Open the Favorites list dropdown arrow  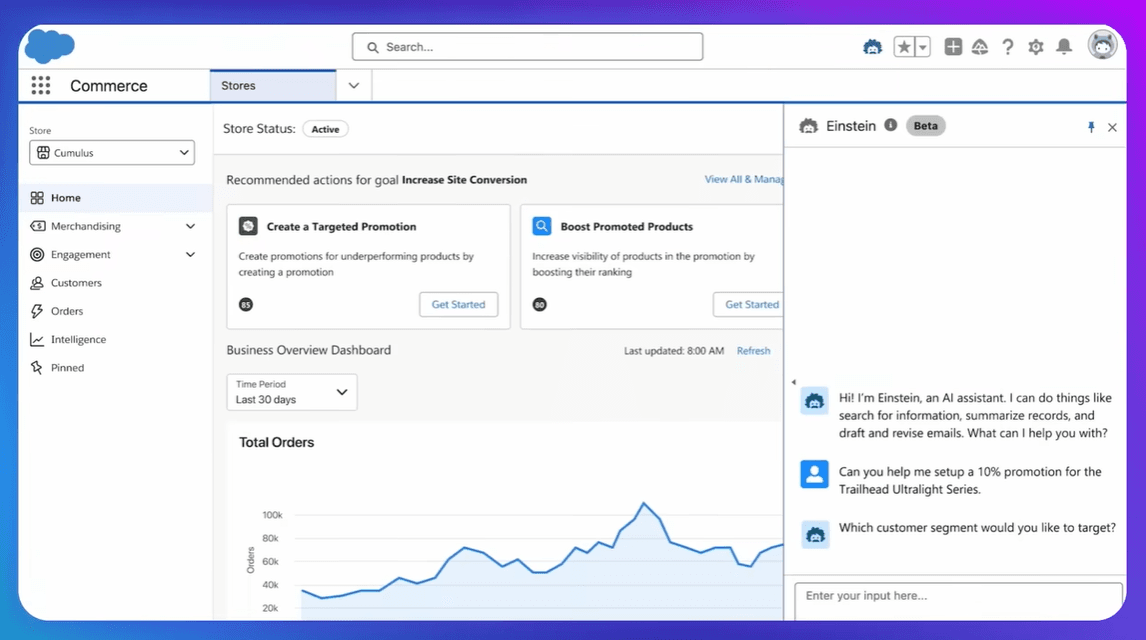[x=922, y=47]
